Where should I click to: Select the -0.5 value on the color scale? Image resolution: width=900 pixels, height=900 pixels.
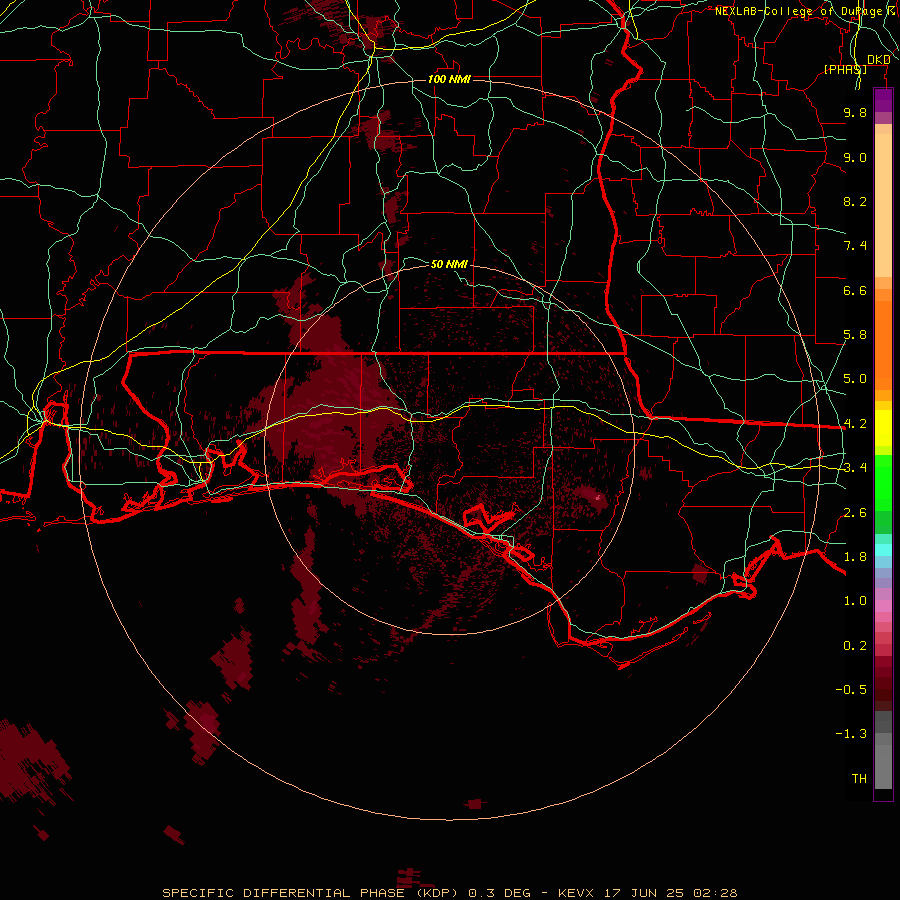851,689
